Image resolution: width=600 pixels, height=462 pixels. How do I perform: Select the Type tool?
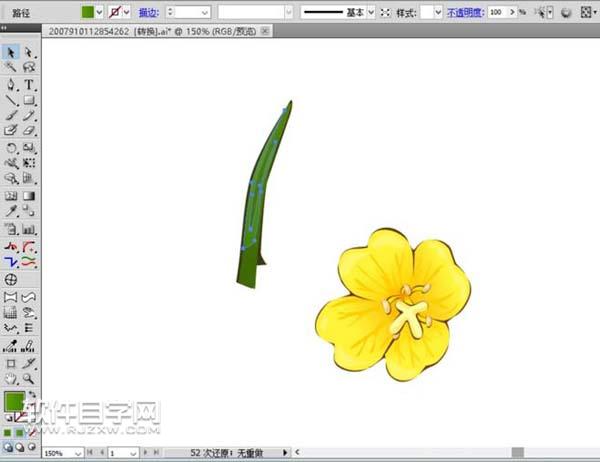(29, 84)
